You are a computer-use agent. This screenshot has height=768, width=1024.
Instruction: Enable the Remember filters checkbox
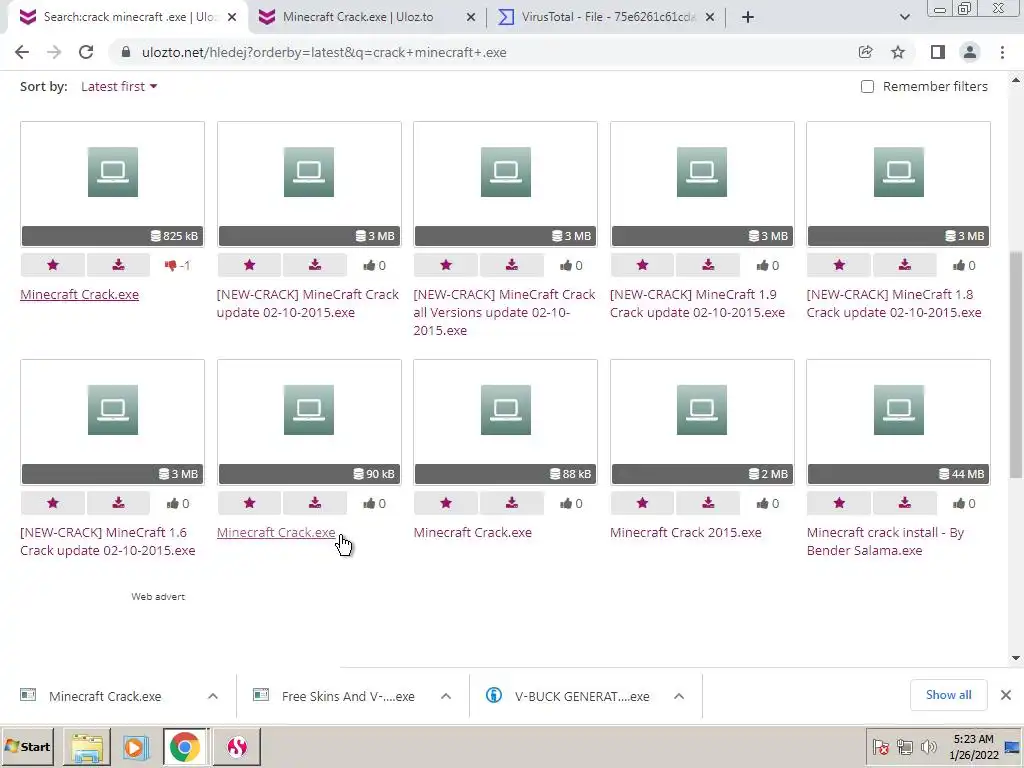867,87
